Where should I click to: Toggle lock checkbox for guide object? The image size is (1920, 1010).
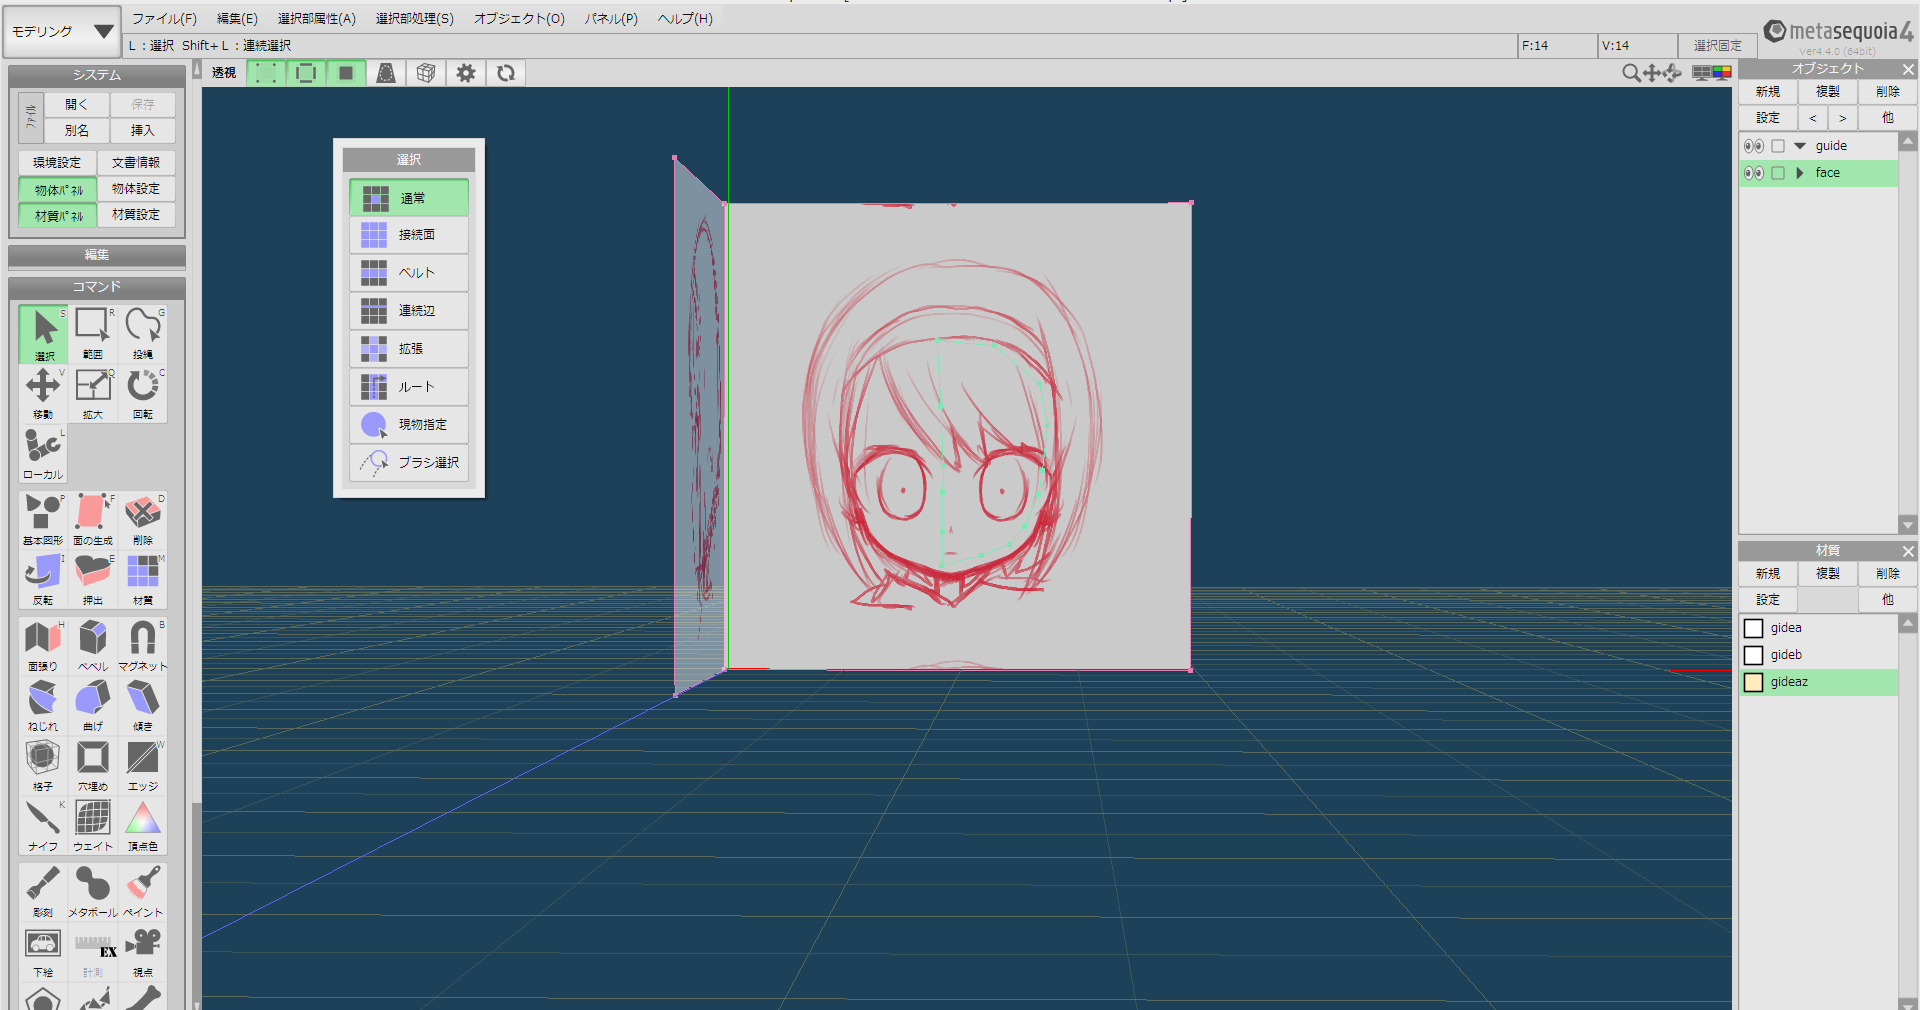(1778, 146)
